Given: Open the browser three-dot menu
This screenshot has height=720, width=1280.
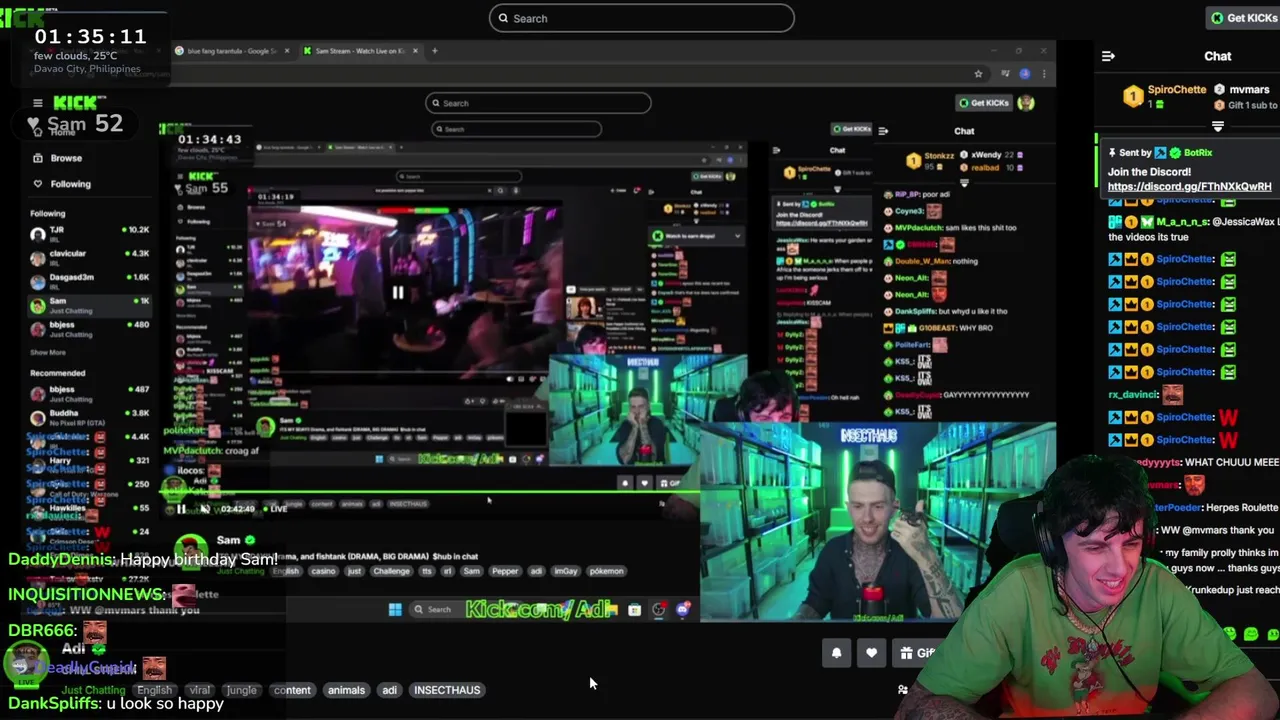Looking at the screenshot, I should click(x=1044, y=74).
